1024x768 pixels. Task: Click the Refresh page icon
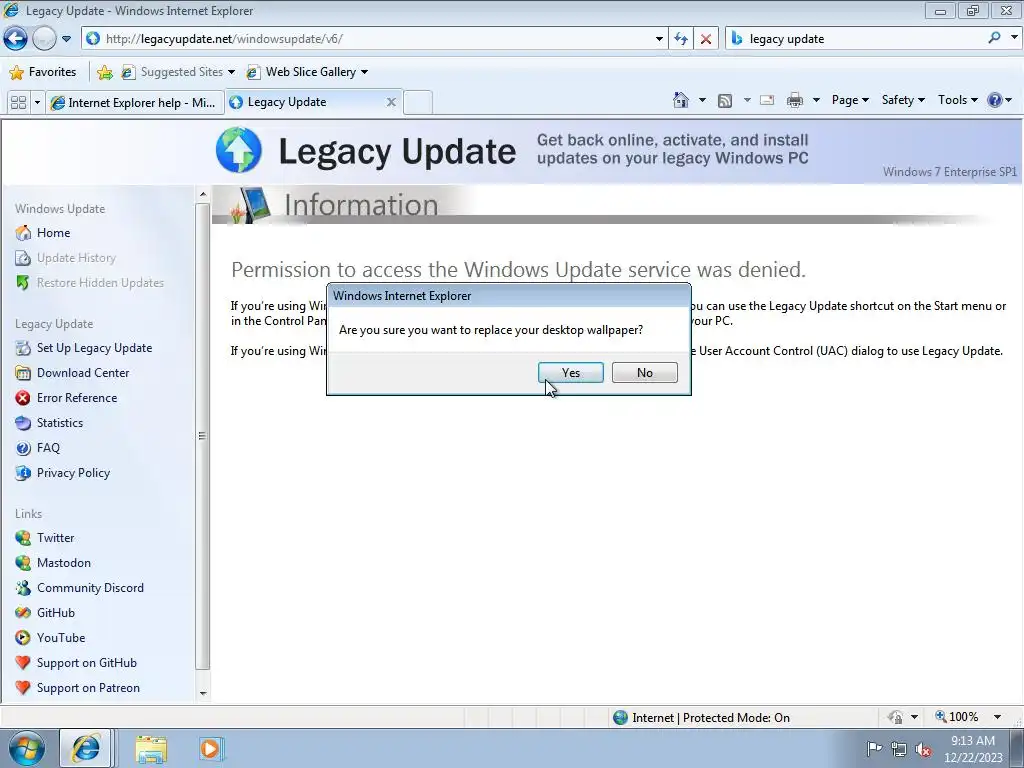point(681,39)
